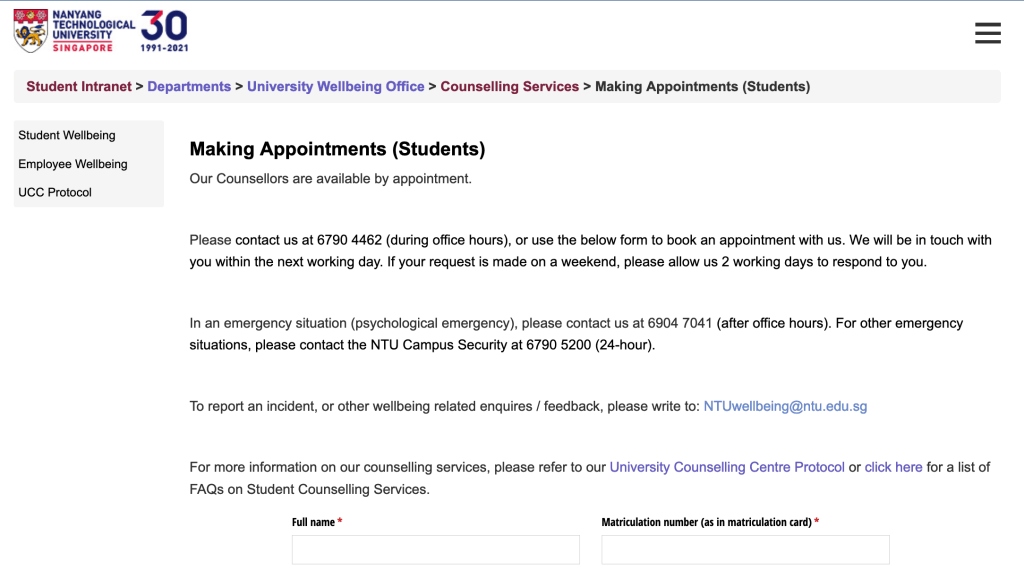
Task: Go back to Counselling Services breadcrumb
Action: [509, 87]
